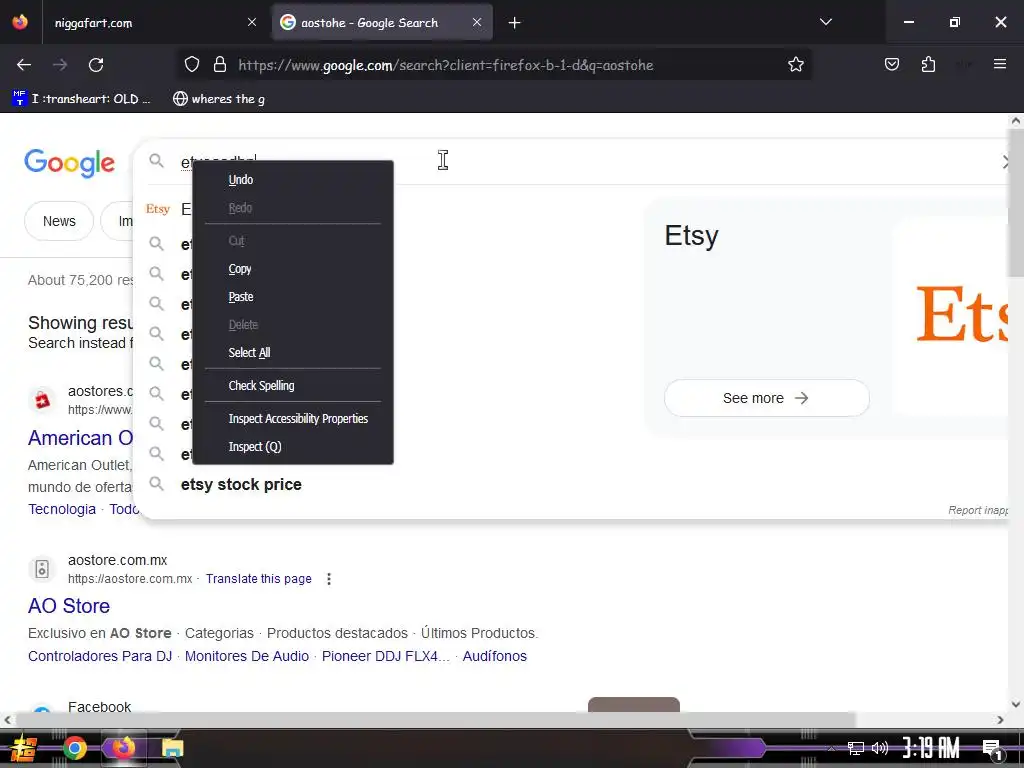Open the network tray icon
This screenshot has width=1024, height=768.
(x=856, y=748)
